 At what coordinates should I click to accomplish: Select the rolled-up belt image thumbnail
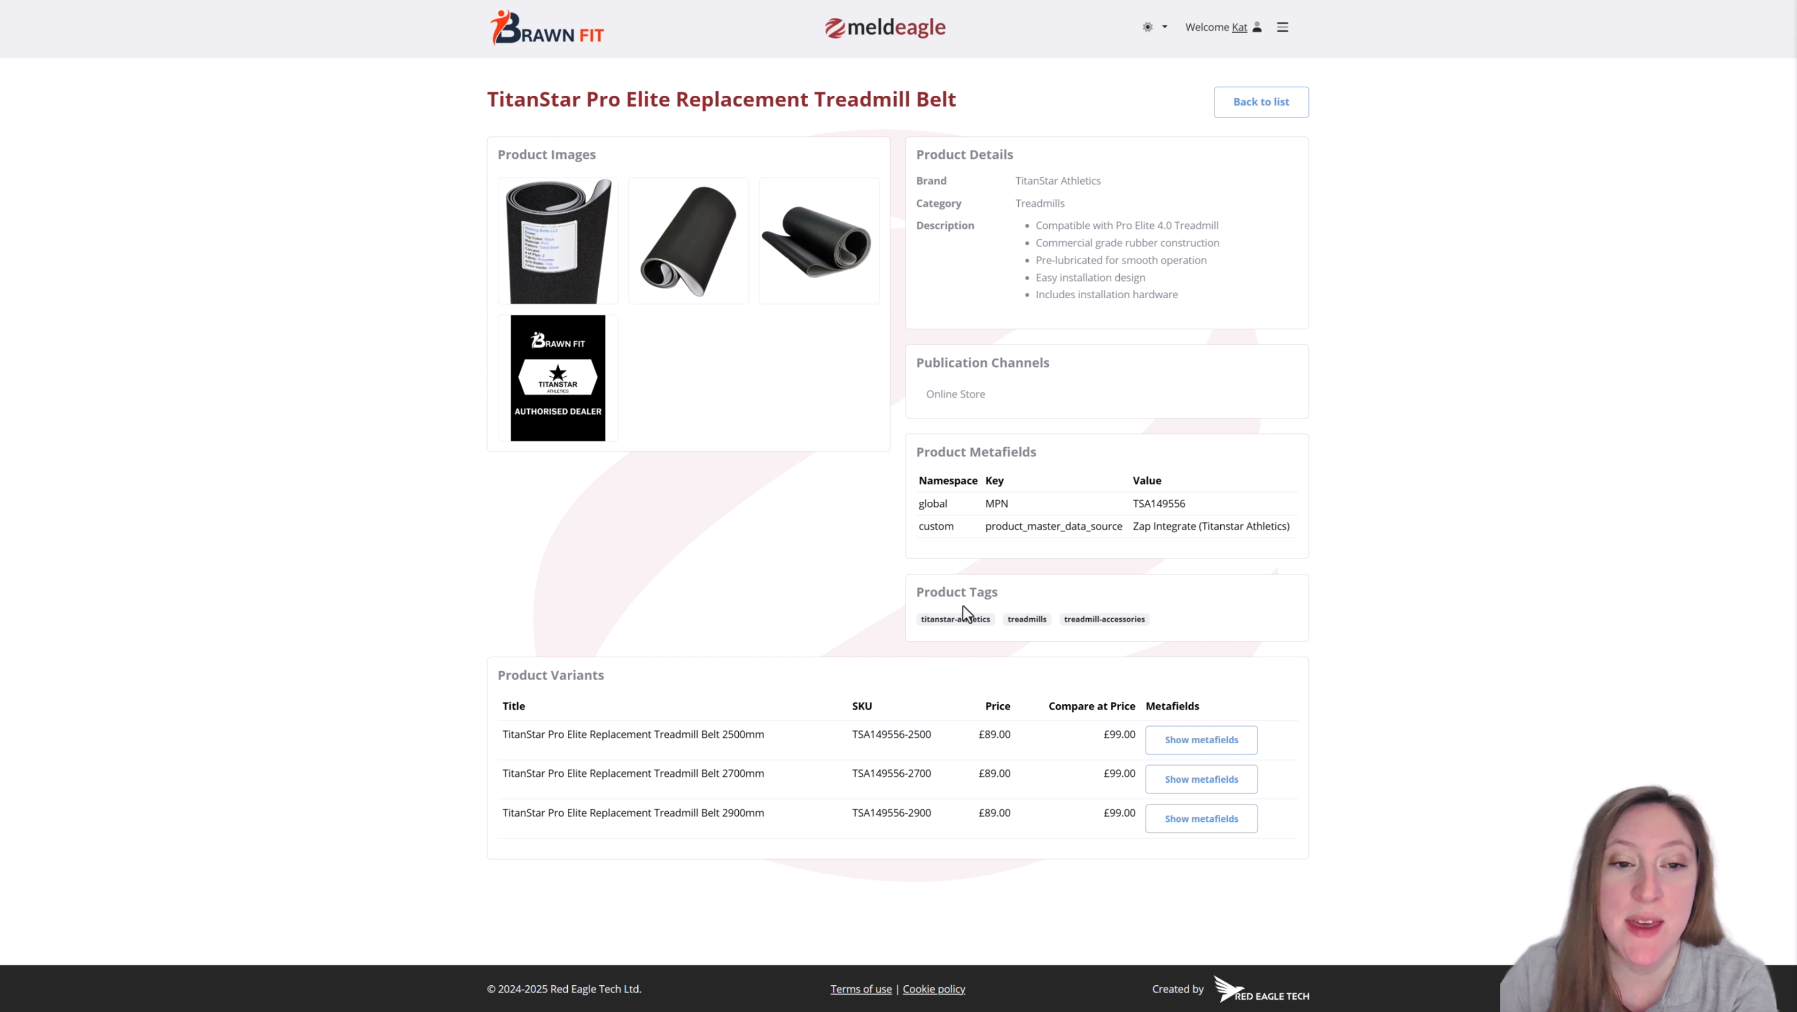click(688, 240)
